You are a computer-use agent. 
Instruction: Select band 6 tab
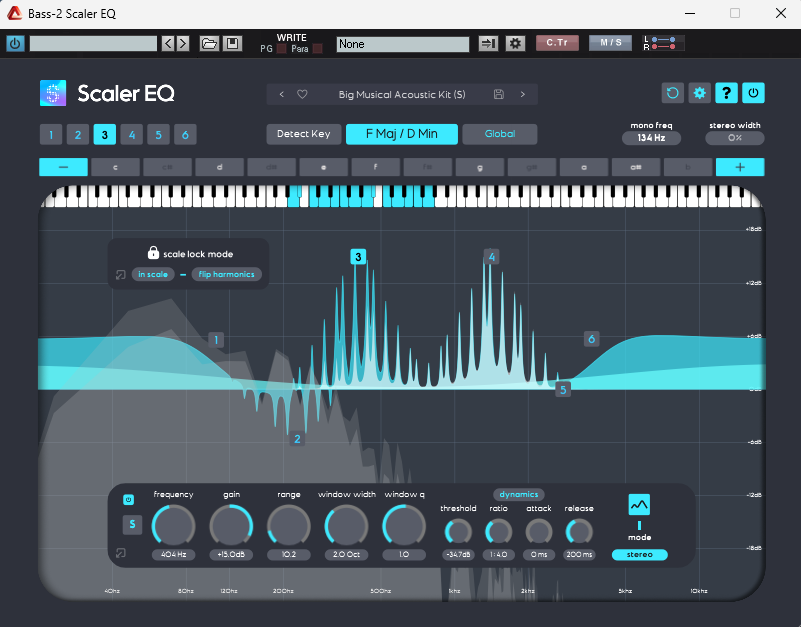(x=185, y=135)
